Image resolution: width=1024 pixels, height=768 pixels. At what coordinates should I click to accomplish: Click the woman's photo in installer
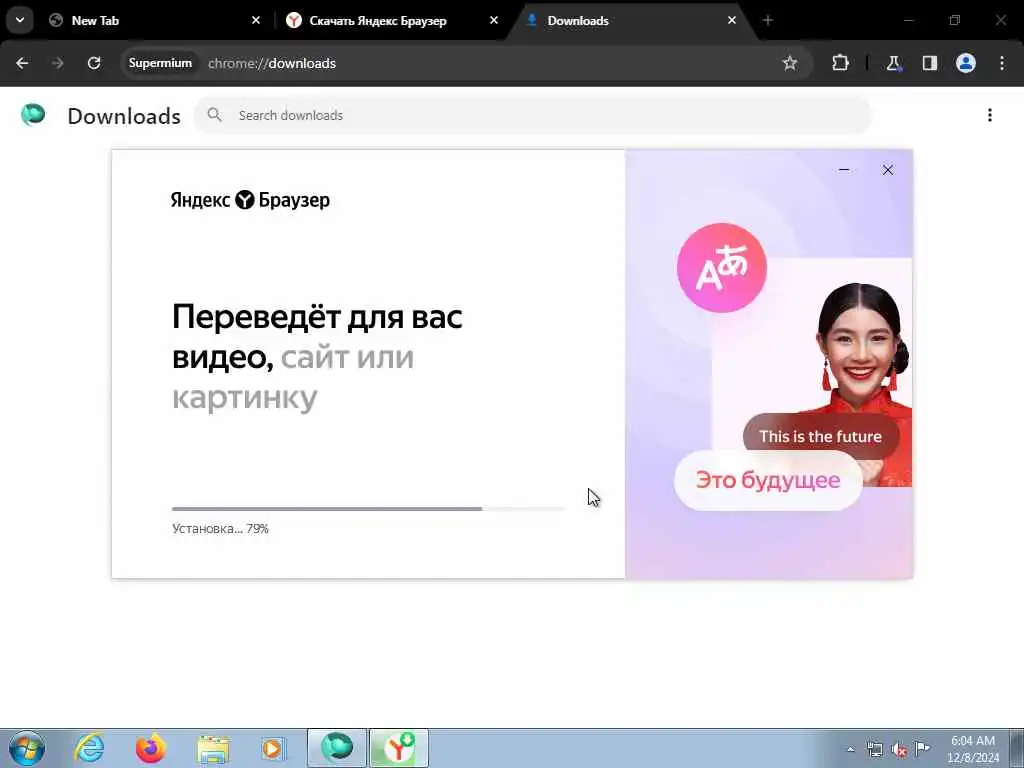point(859,353)
